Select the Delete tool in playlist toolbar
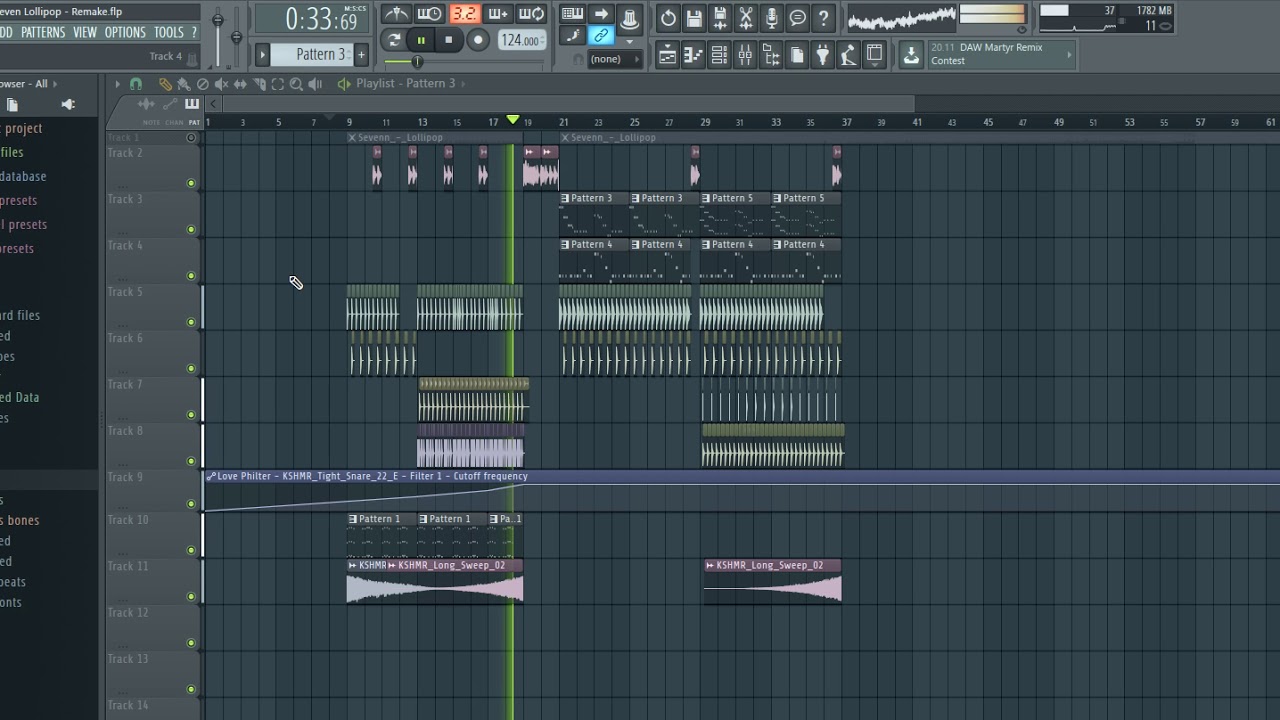 tap(203, 84)
